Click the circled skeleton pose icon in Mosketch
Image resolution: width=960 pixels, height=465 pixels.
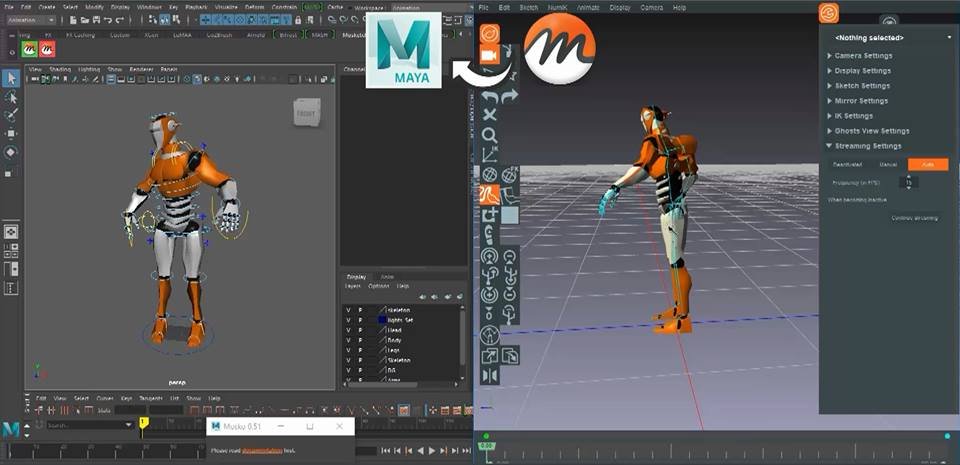(489, 335)
